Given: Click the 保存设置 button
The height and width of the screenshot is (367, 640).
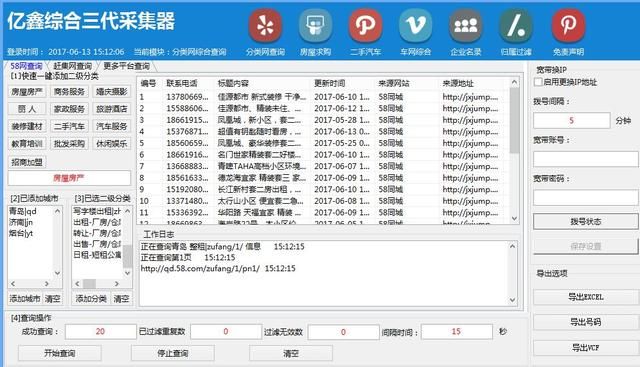Looking at the screenshot, I should 585,246.
